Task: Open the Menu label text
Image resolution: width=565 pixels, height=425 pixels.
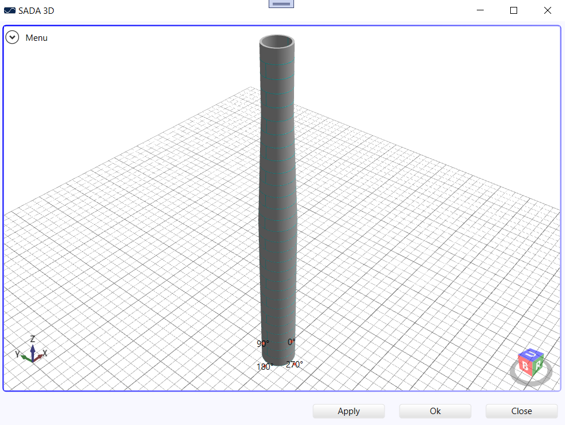Action: [36, 38]
